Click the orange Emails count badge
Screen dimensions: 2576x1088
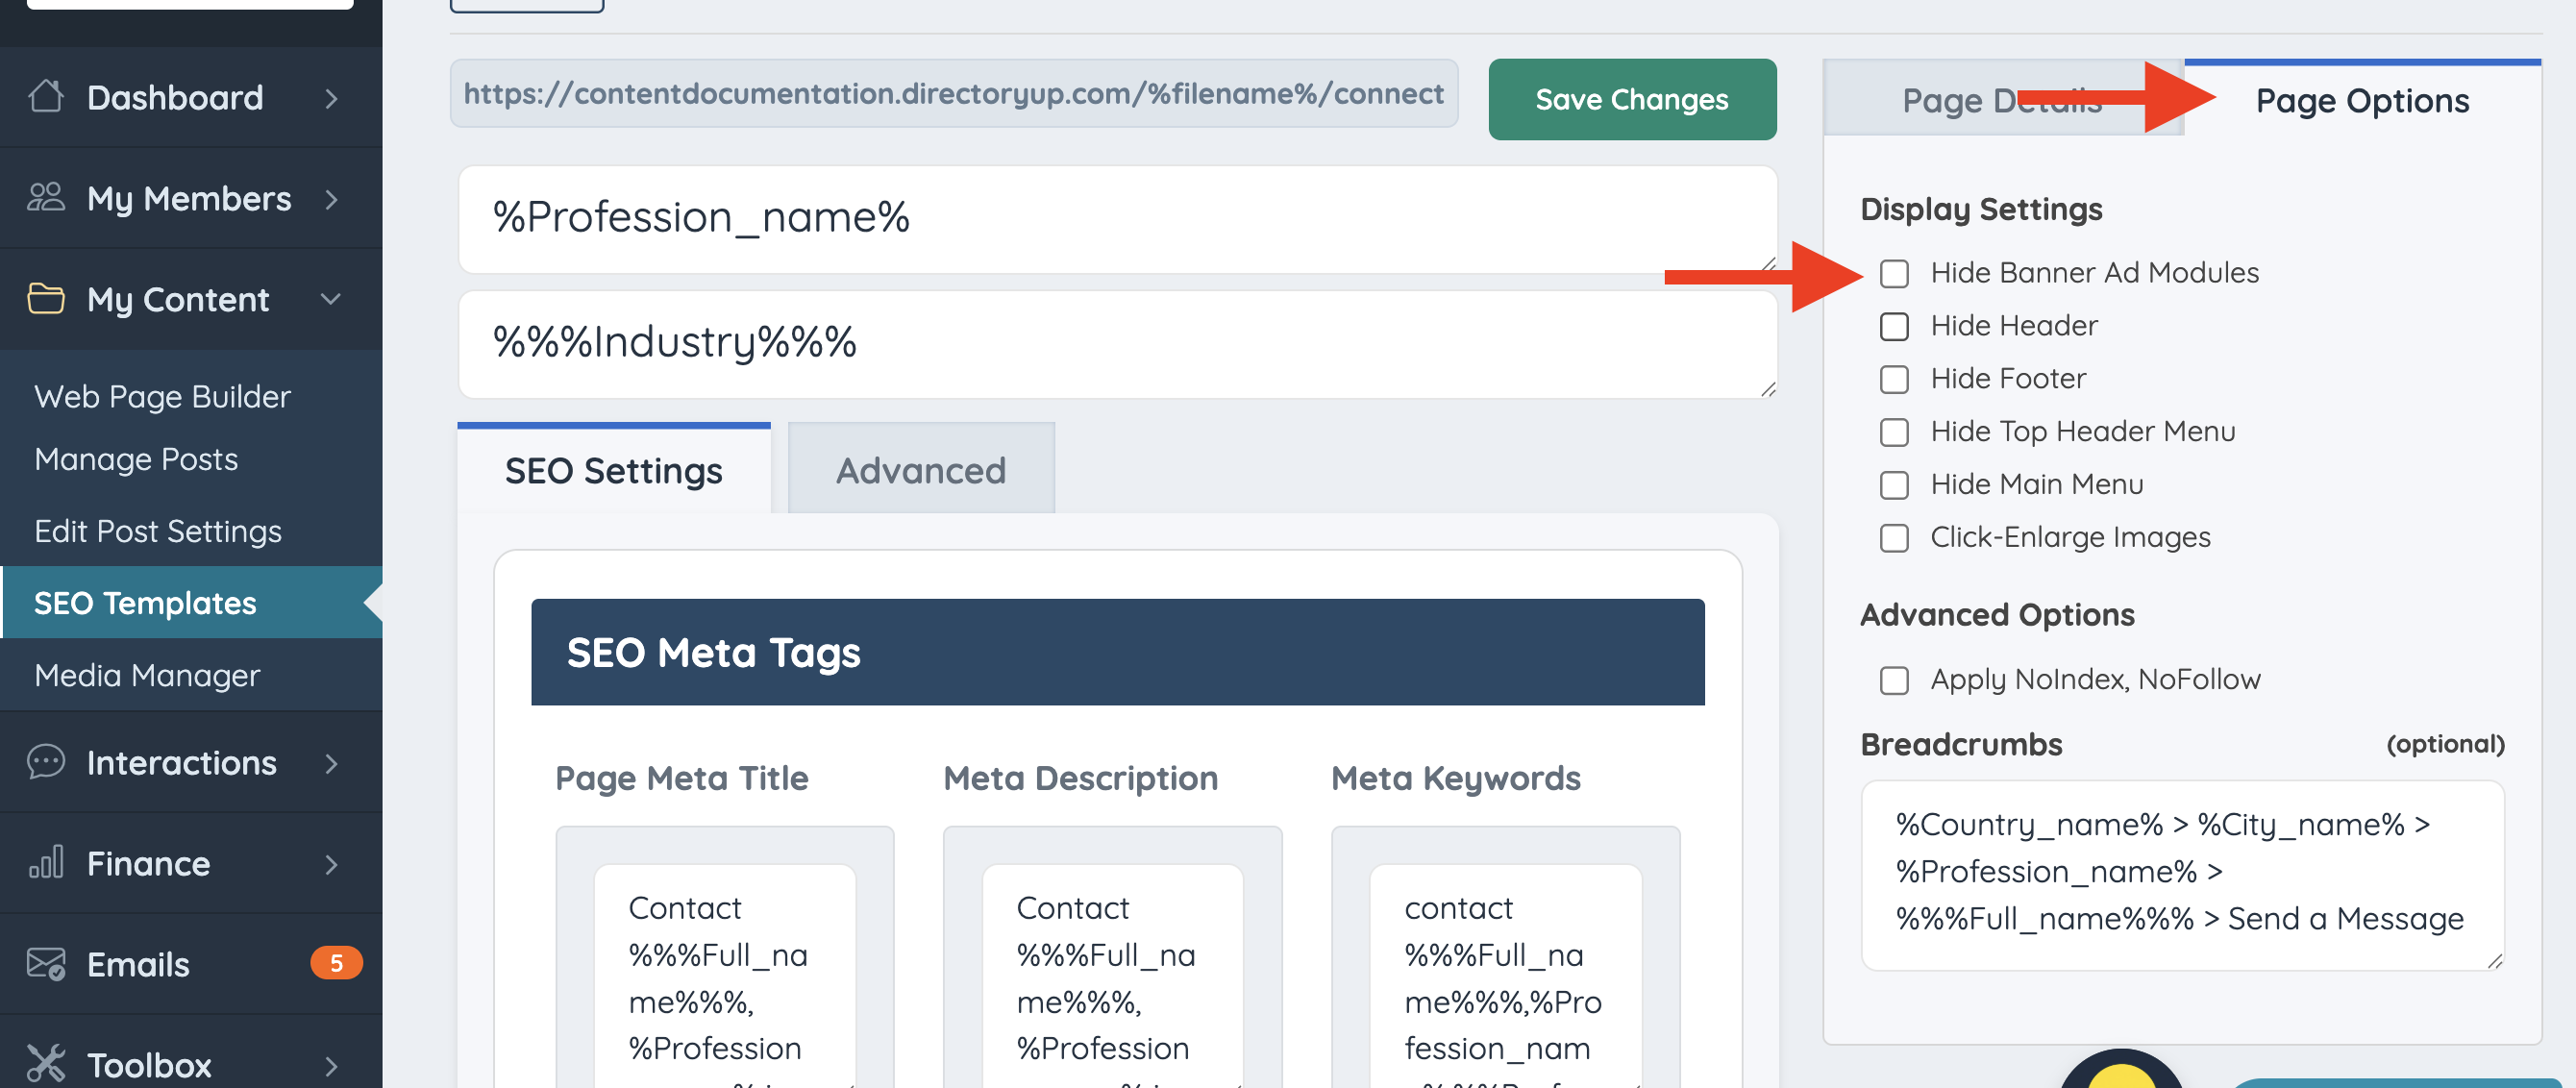336,963
